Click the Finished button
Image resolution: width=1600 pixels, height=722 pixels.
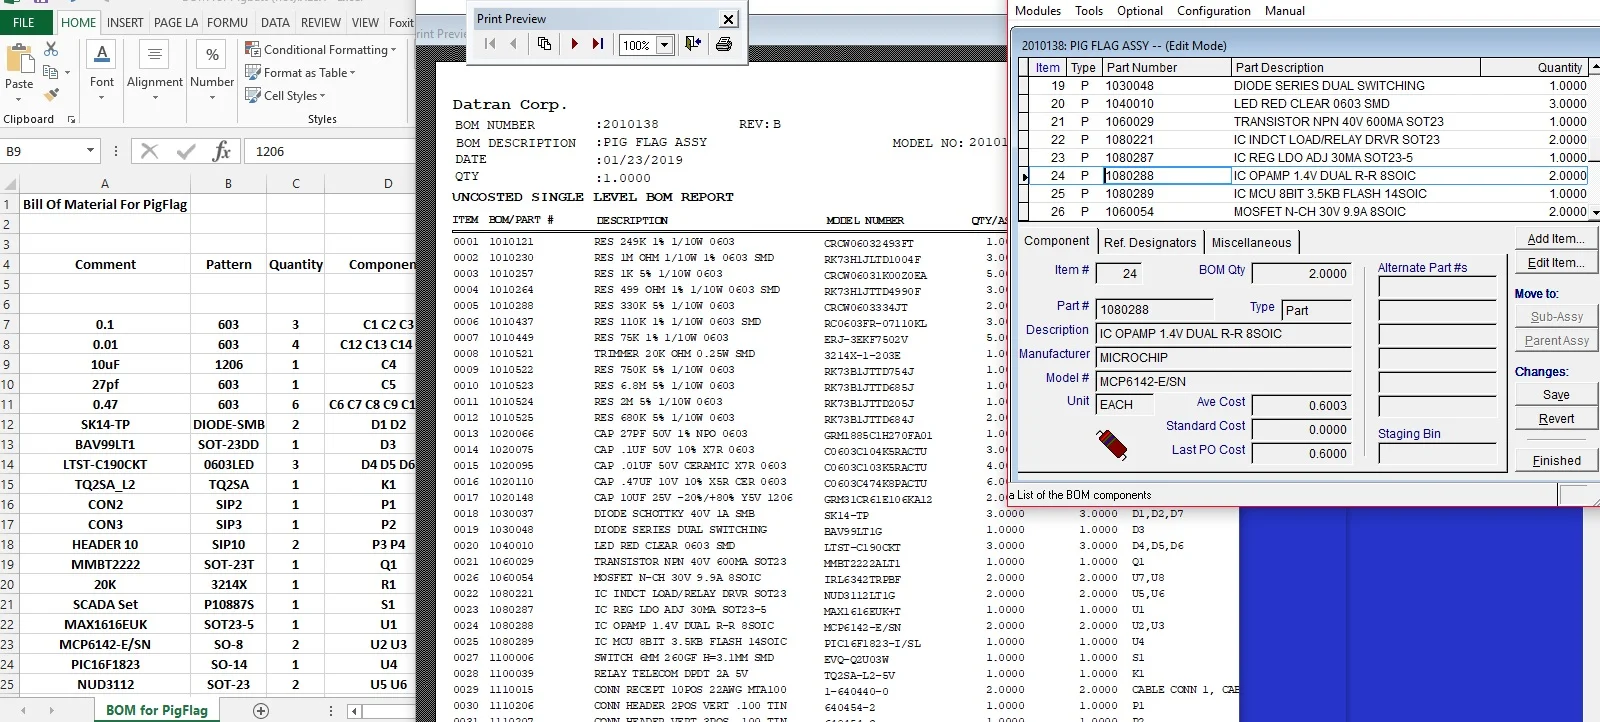(x=1556, y=461)
